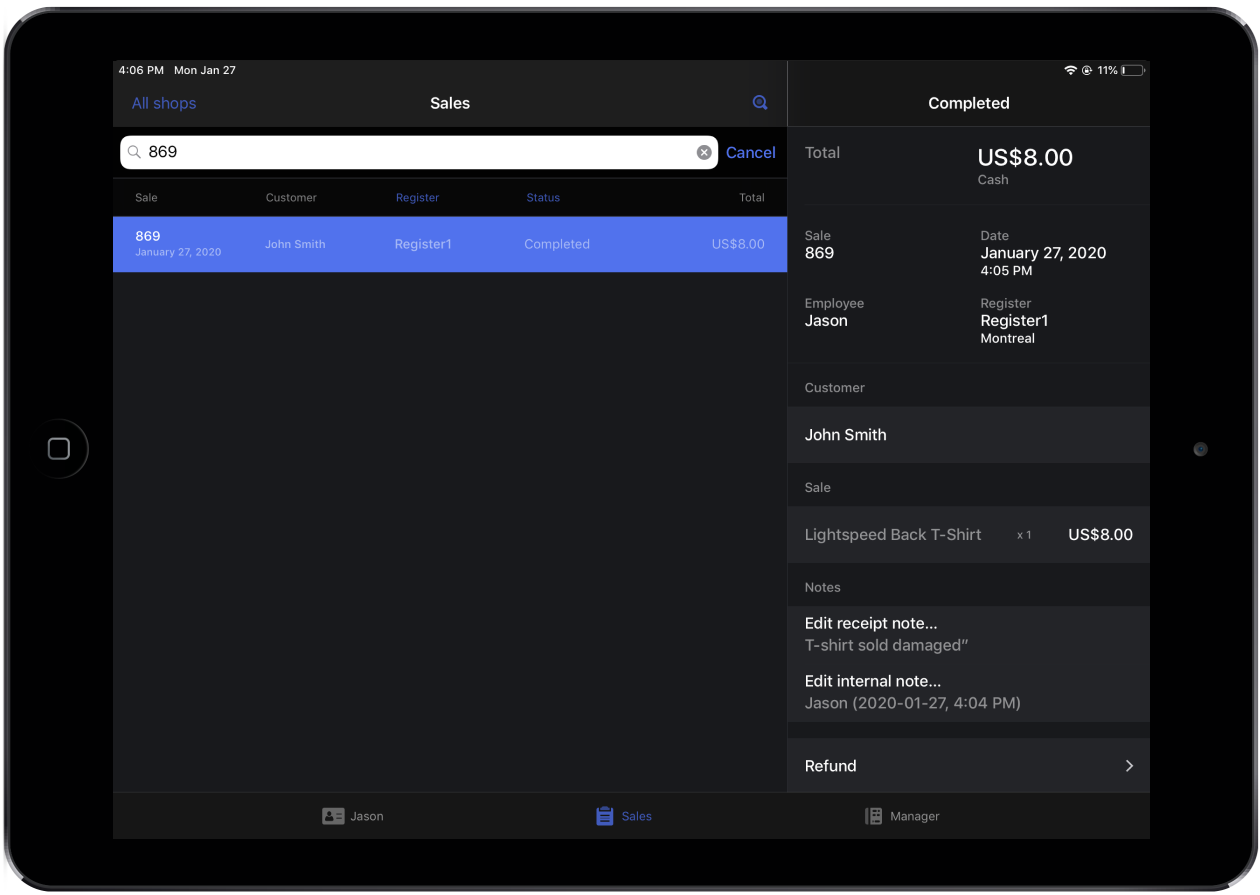Tap the battery indicator icon
The height and width of the screenshot is (895, 1260).
click(x=1133, y=71)
